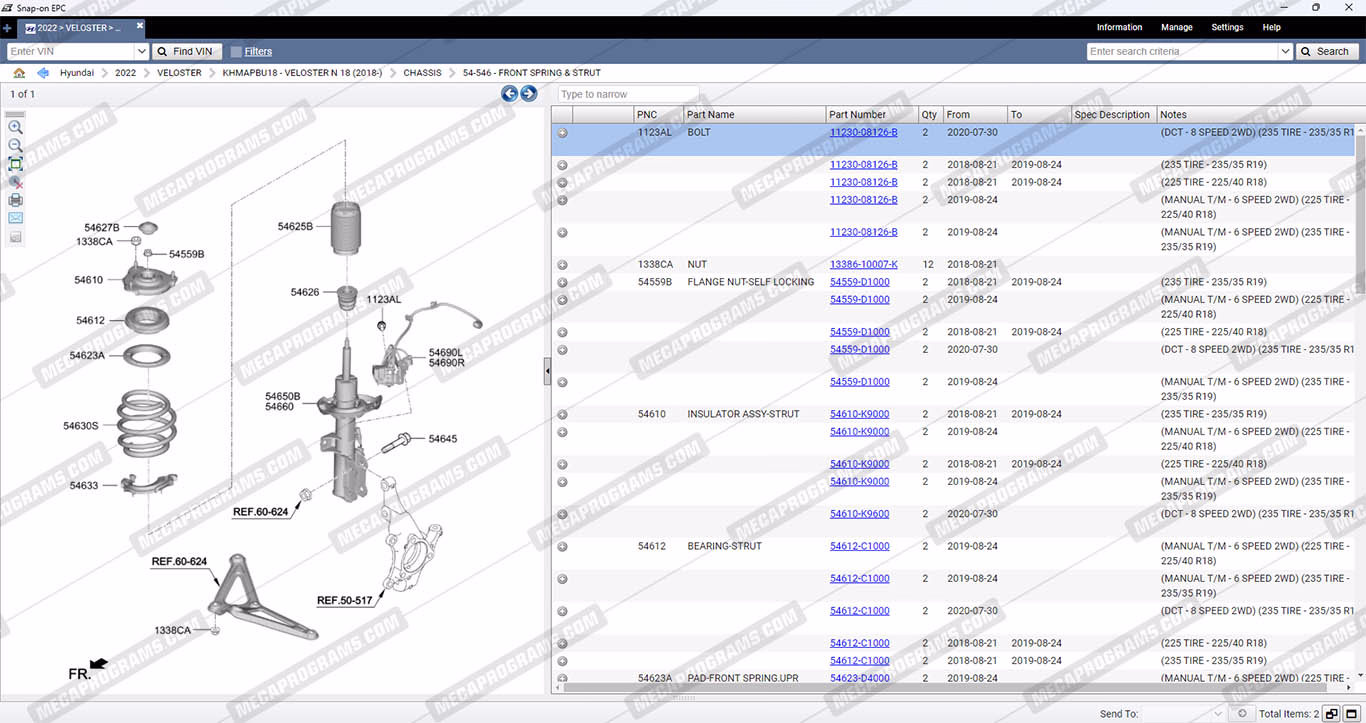
Task: Go to the previous illustration with the left arrow
Action: 509,94
